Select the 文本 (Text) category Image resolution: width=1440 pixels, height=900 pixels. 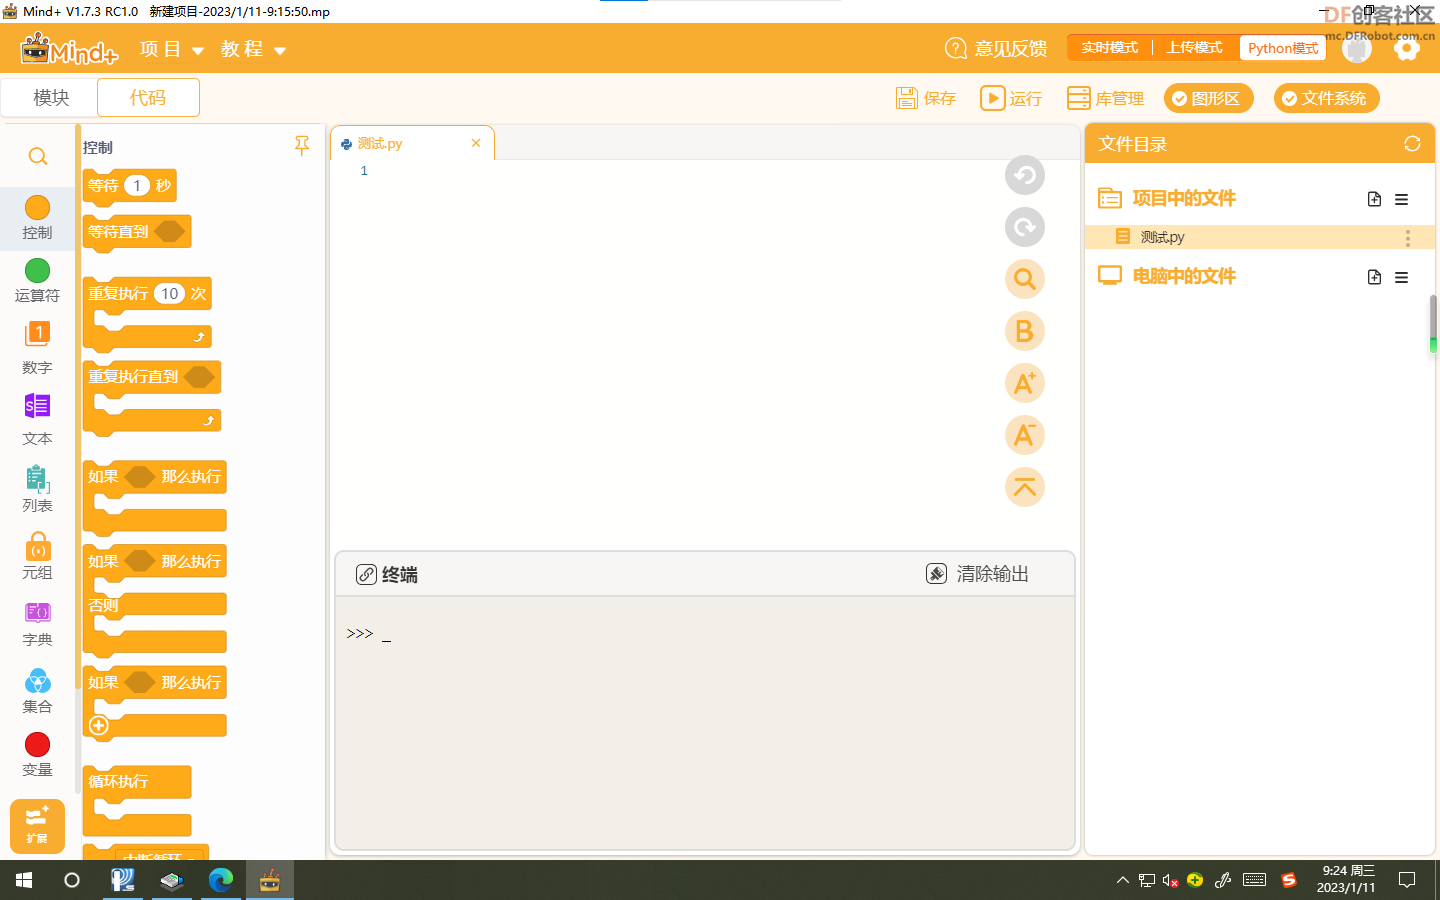point(37,419)
